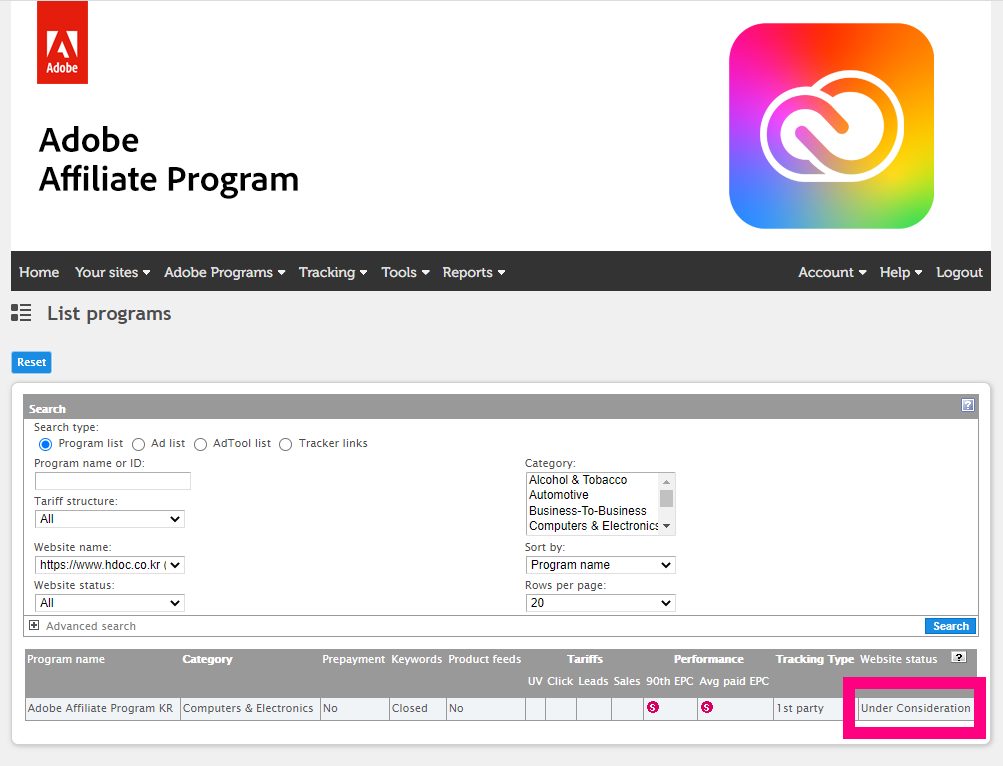
Task: Click the Creative Cloud rainbow logo
Action: pyautogui.click(x=831, y=126)
